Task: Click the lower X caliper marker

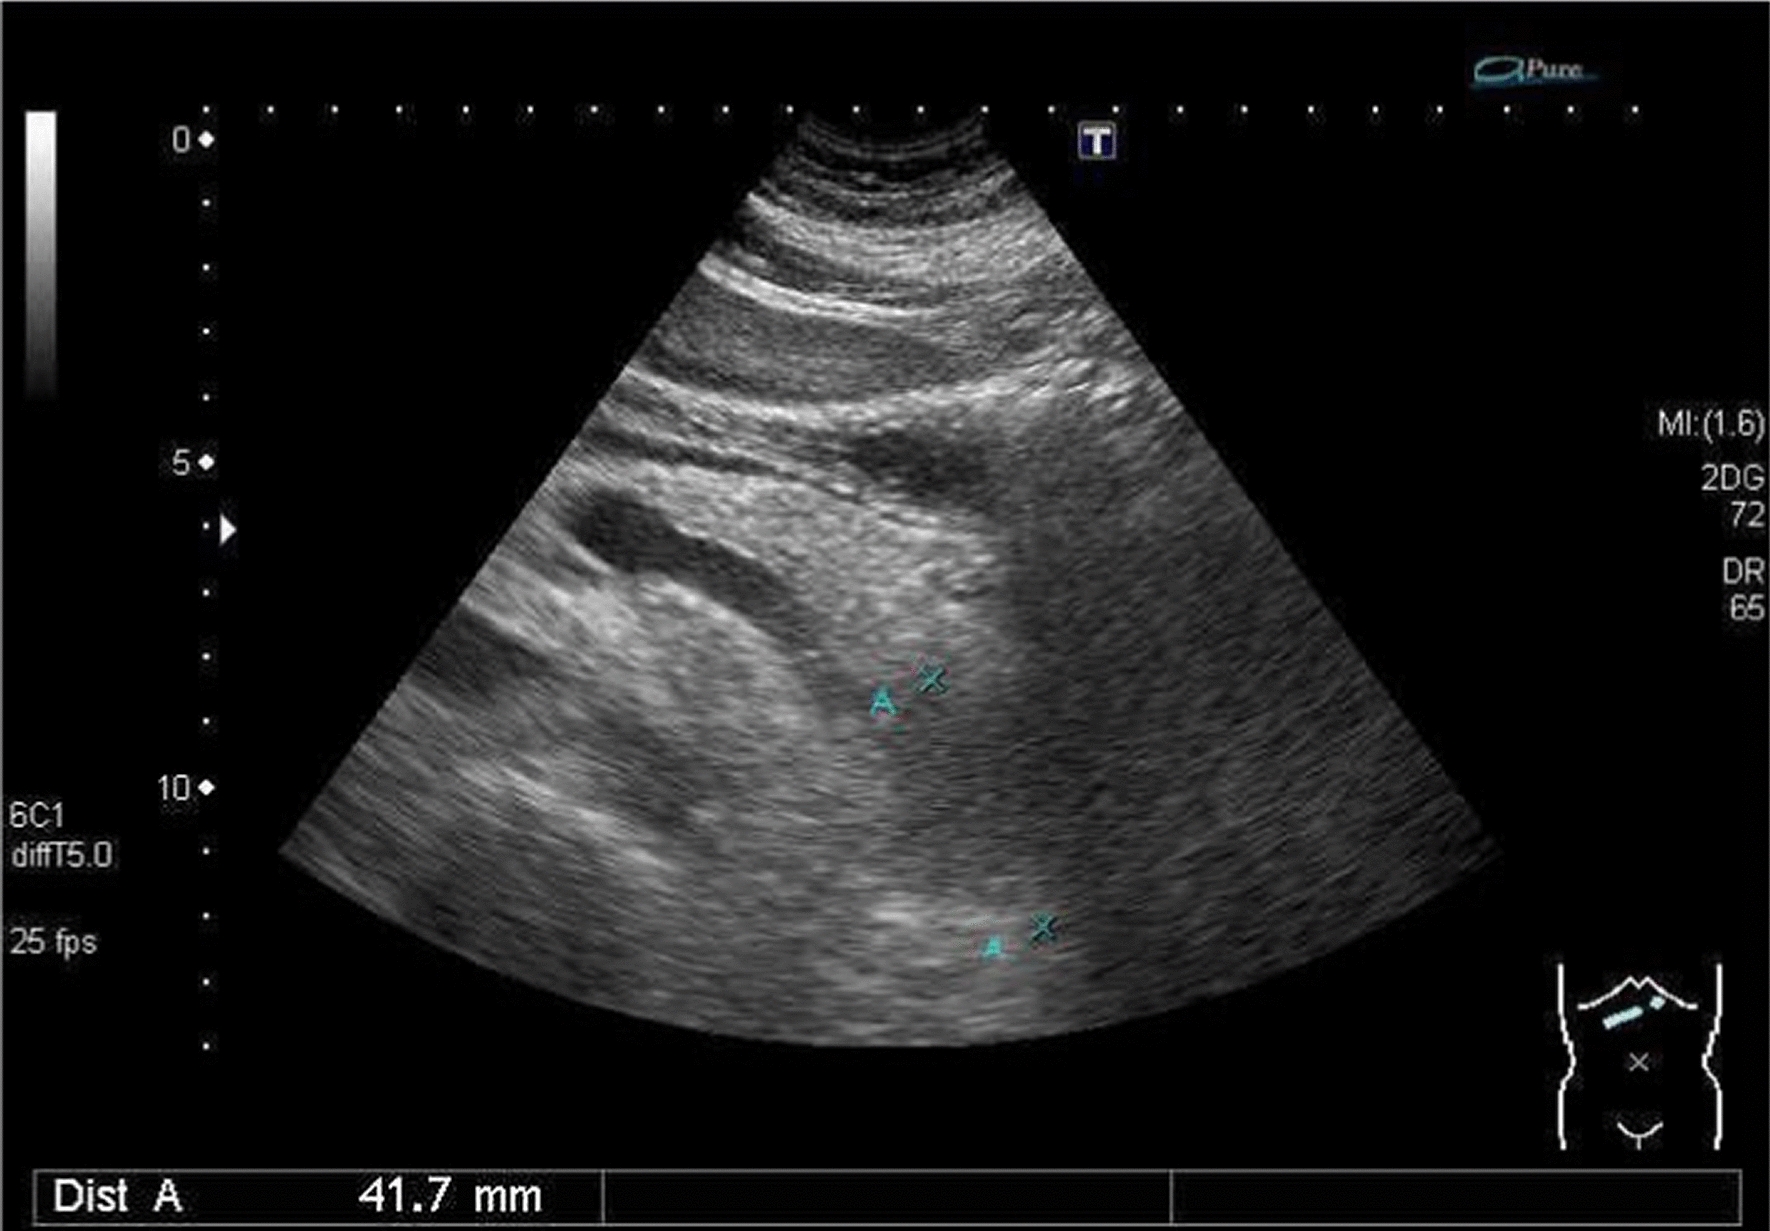Action: [x=1043, y=927]
